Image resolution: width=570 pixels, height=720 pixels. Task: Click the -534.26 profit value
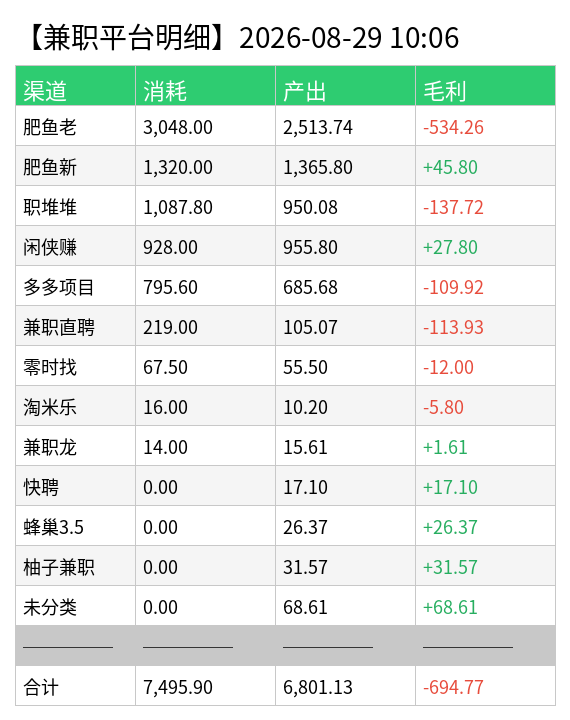coord(453,127)
